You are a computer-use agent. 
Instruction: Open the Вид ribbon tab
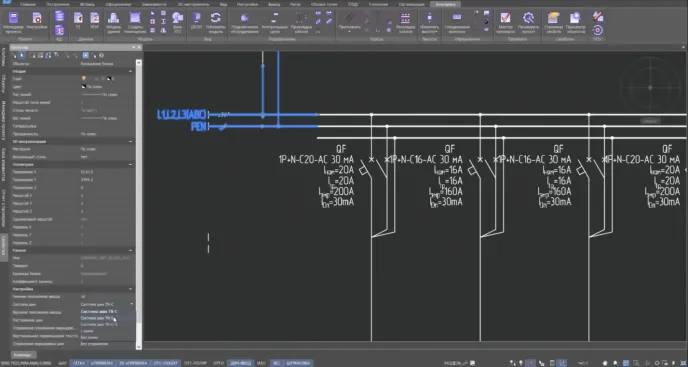point(223,4)
